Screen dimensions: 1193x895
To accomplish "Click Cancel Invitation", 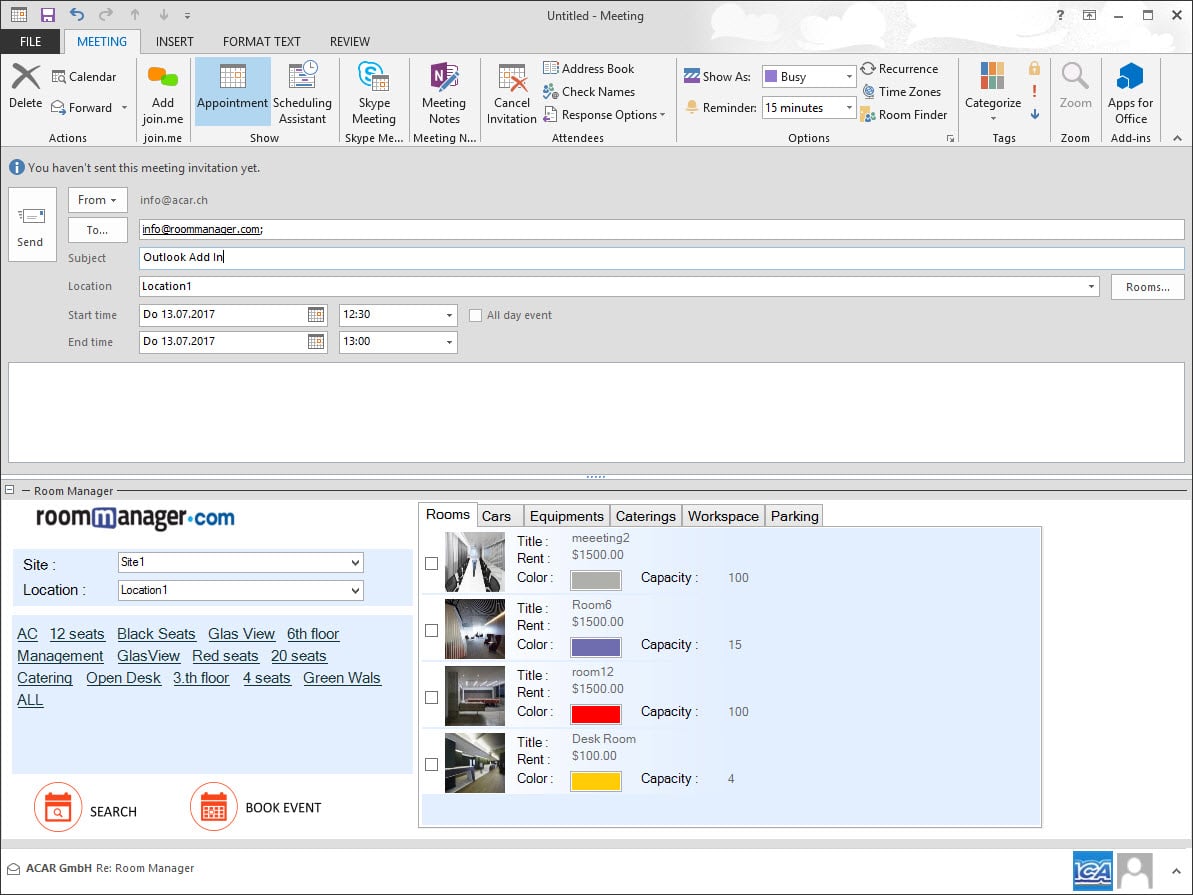I will pyautogui.click(x=511, y=90).
